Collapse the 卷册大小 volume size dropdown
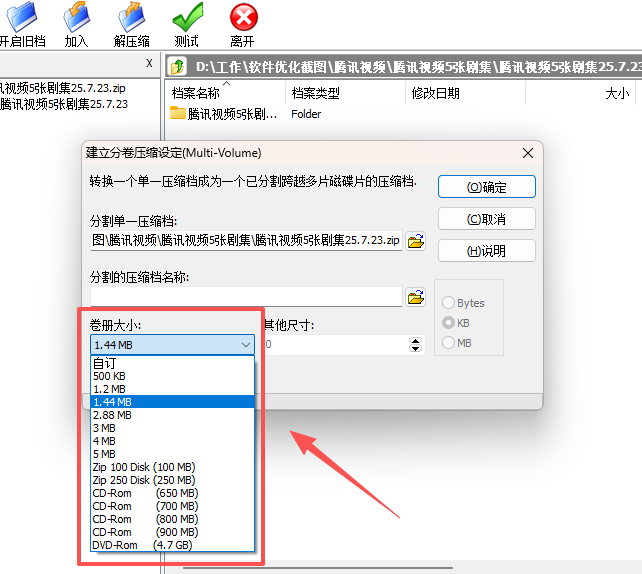The width and height of the screenshot is (642, 574). point(246,345)
